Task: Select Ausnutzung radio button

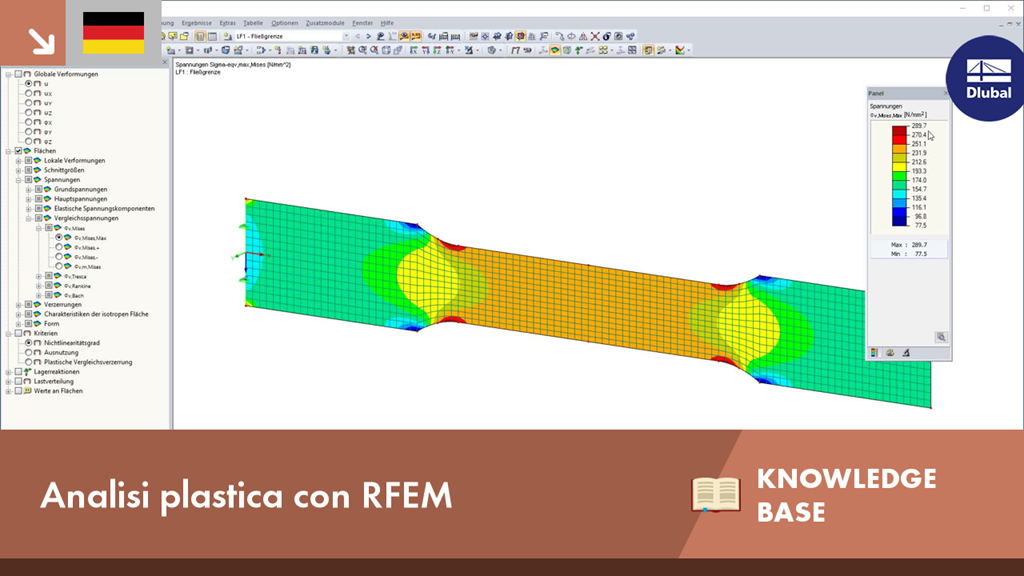Action: [x=28, y=352]
